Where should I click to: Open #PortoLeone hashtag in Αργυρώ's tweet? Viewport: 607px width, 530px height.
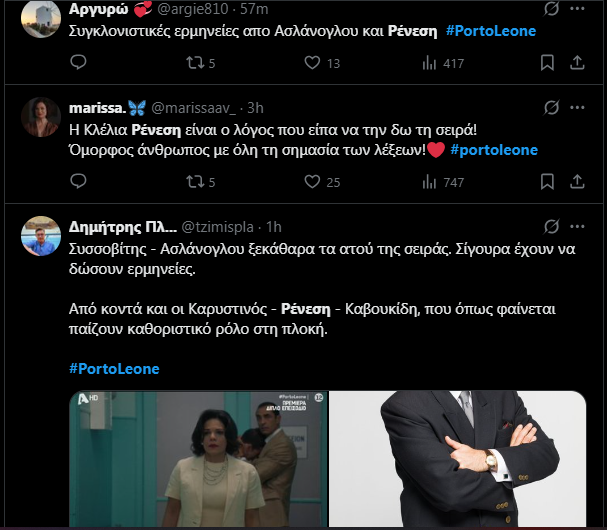coord(491,31)
